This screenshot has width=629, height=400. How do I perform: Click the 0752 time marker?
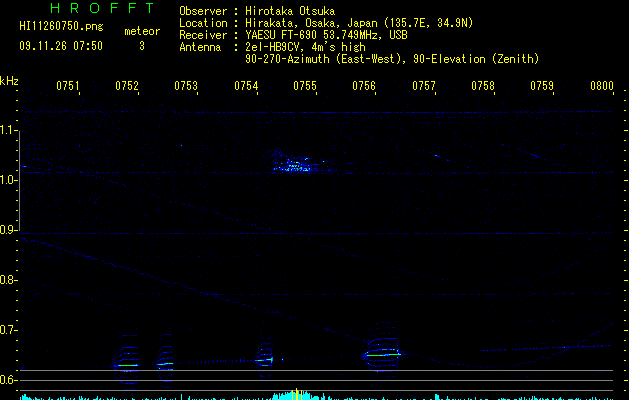[127, 85]
